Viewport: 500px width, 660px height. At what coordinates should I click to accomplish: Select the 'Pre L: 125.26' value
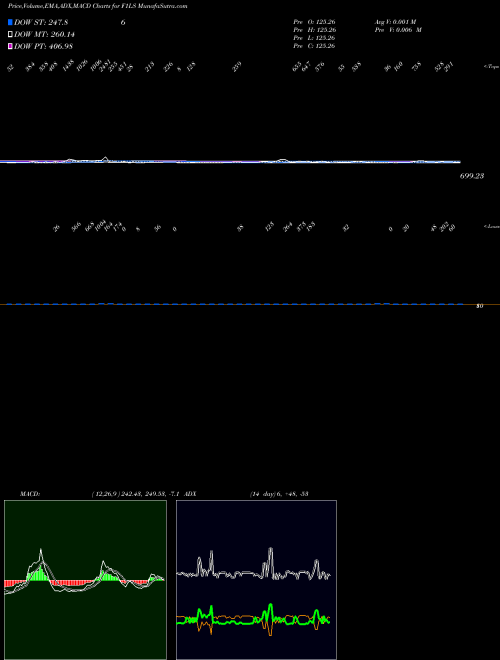point(314,38)
